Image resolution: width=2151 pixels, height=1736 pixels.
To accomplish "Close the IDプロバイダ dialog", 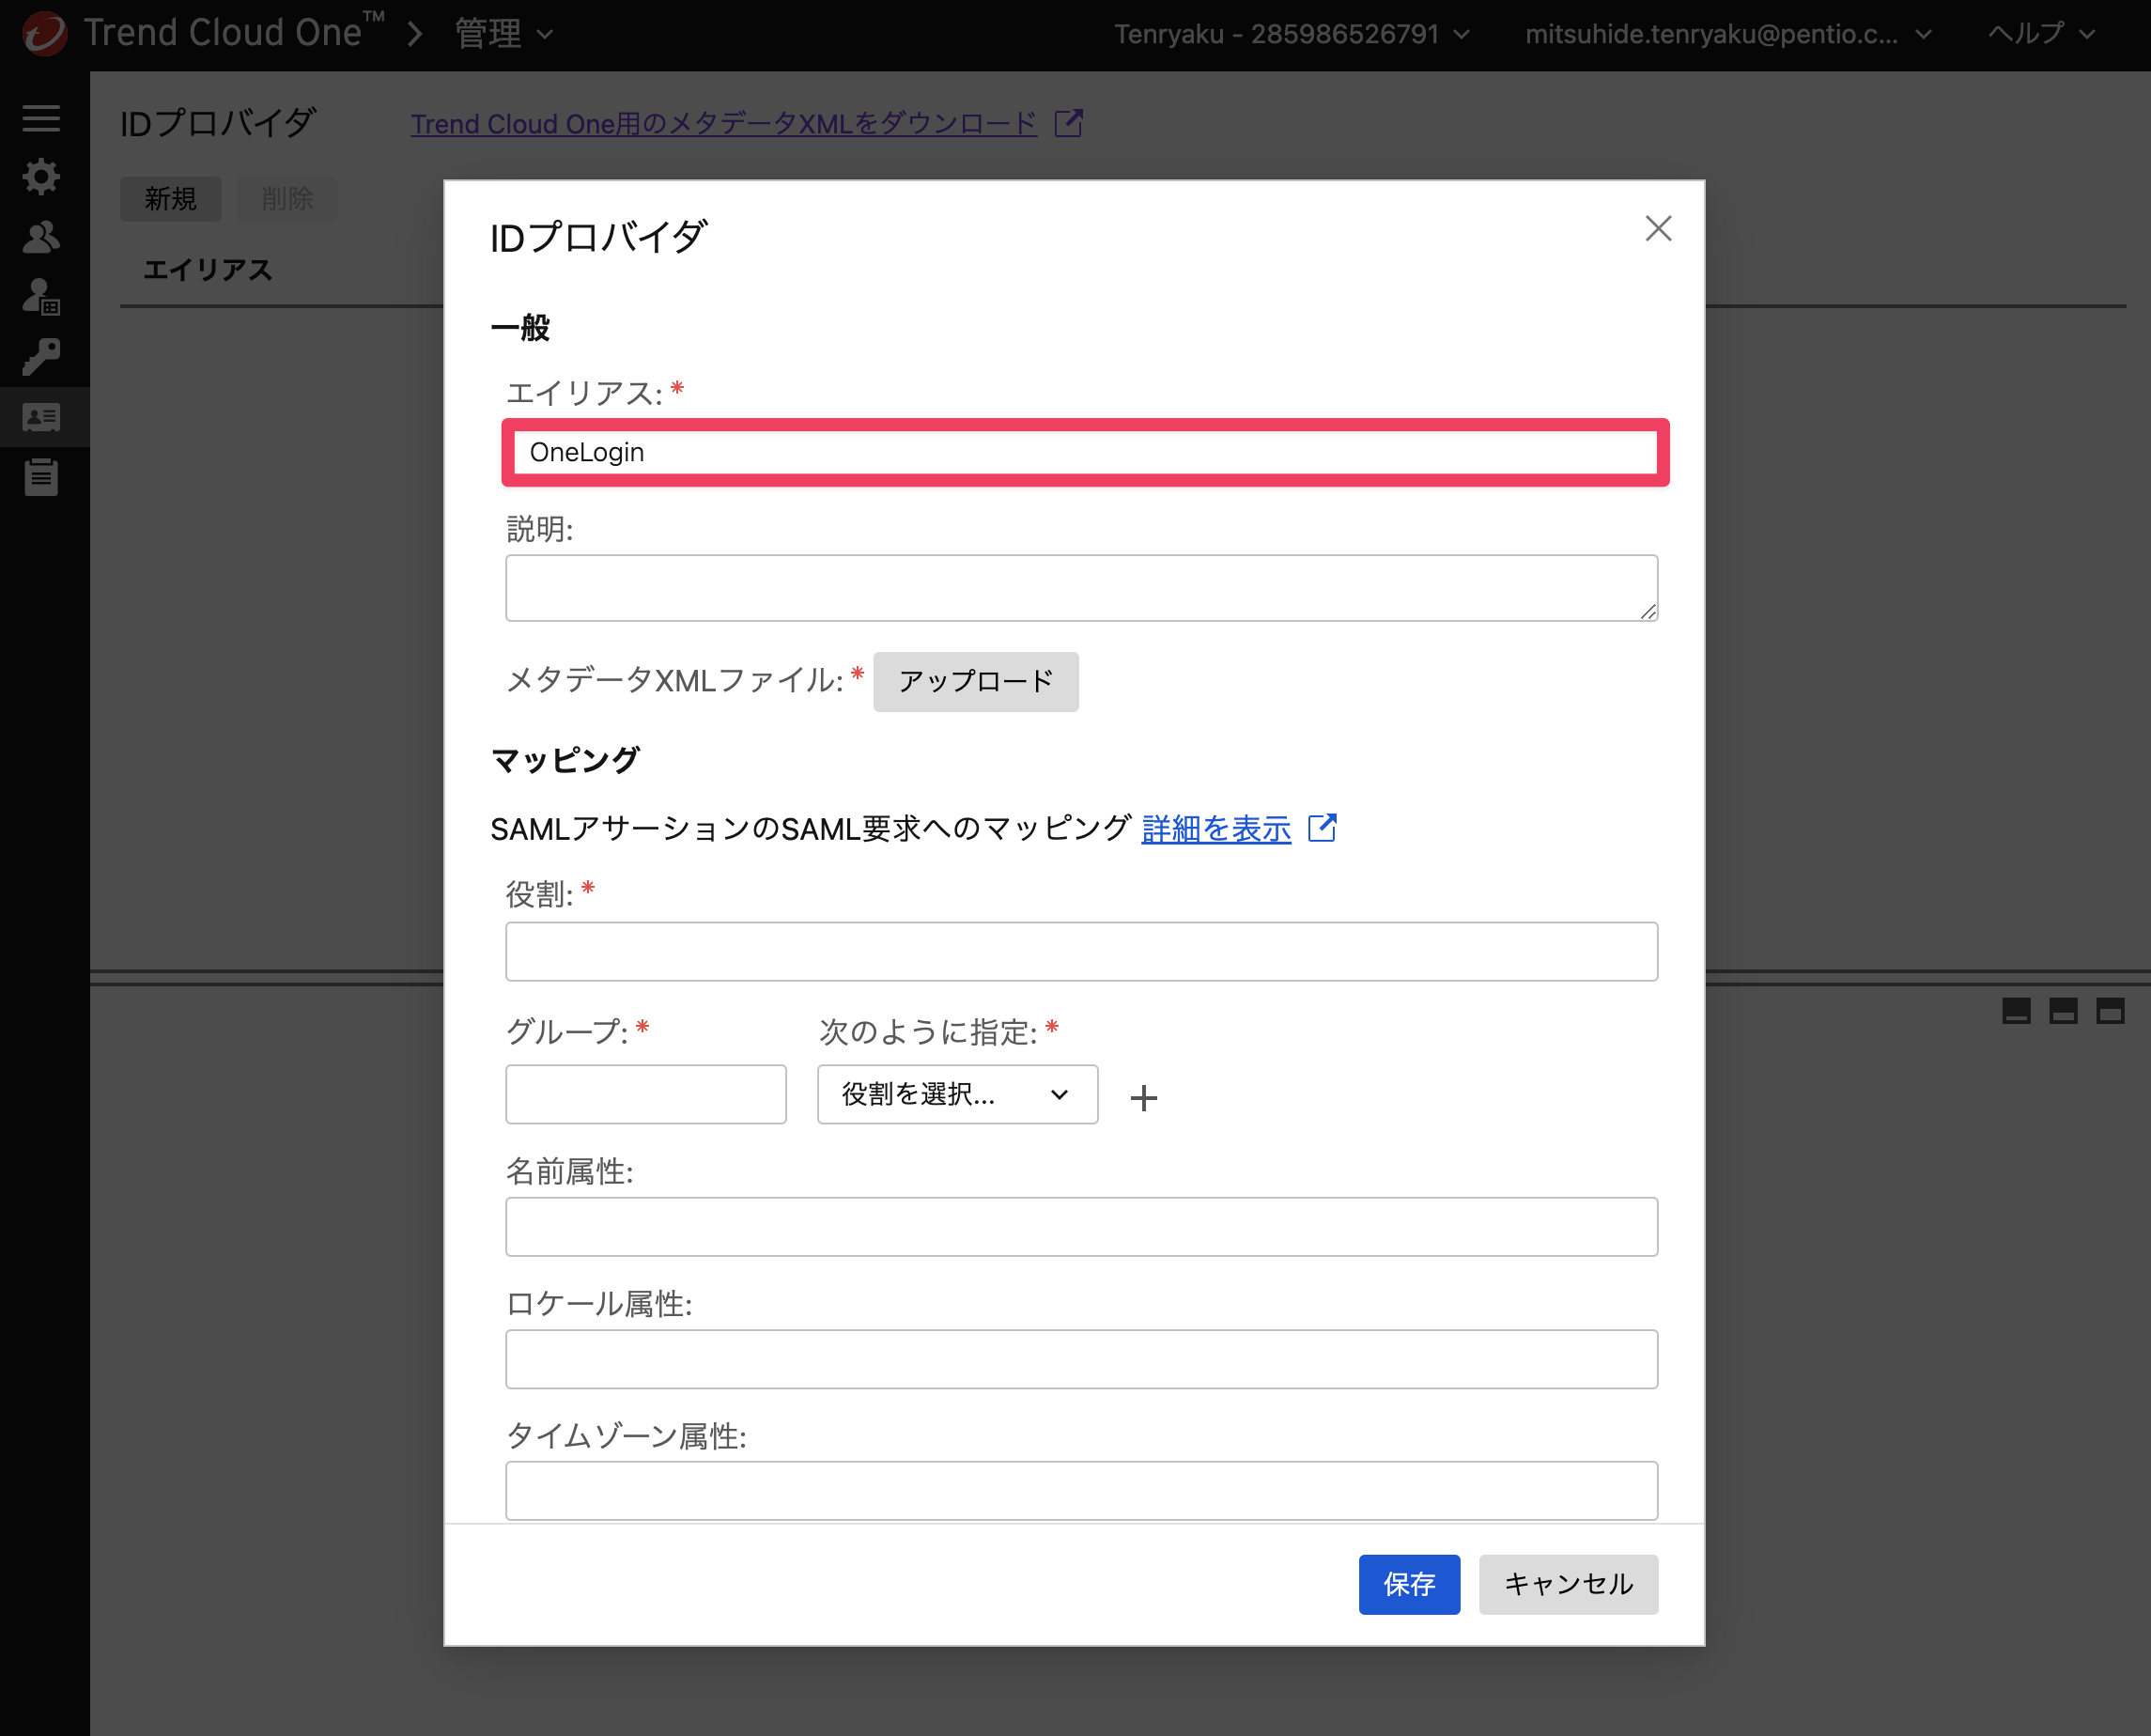I will point(1658,229).
